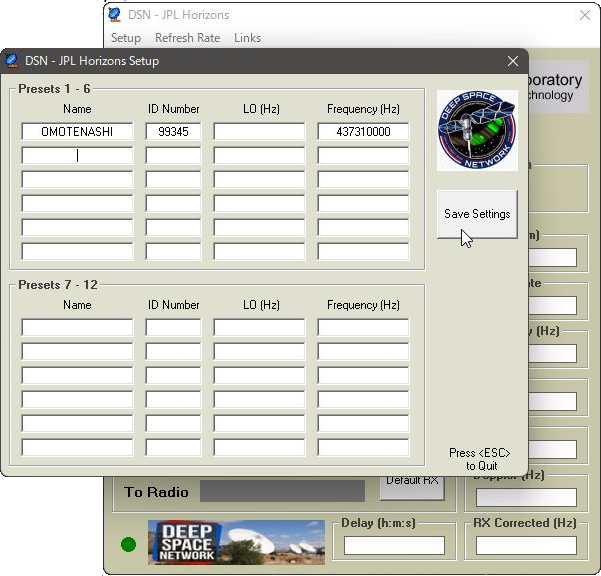Image resolution: width=601 pixels, height=576 pixels.
Task: Click the Deep Space Network logo image
Action: [x=477, y=130]
